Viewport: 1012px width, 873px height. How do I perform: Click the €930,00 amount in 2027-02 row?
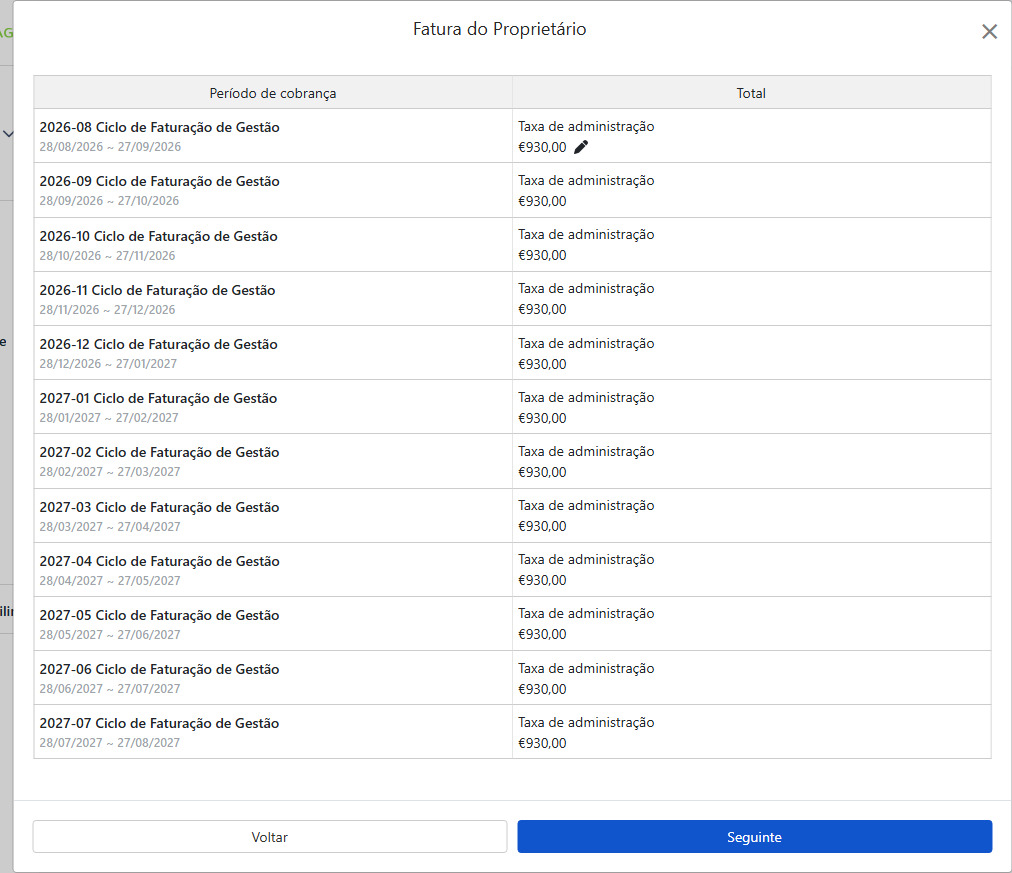(542, 472)
